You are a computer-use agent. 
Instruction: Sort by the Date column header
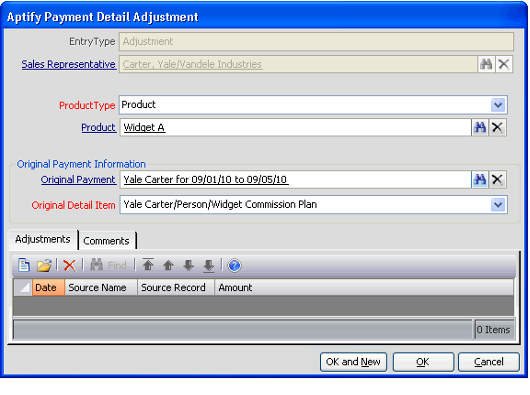pyautogui.click(x=48, y=288)
